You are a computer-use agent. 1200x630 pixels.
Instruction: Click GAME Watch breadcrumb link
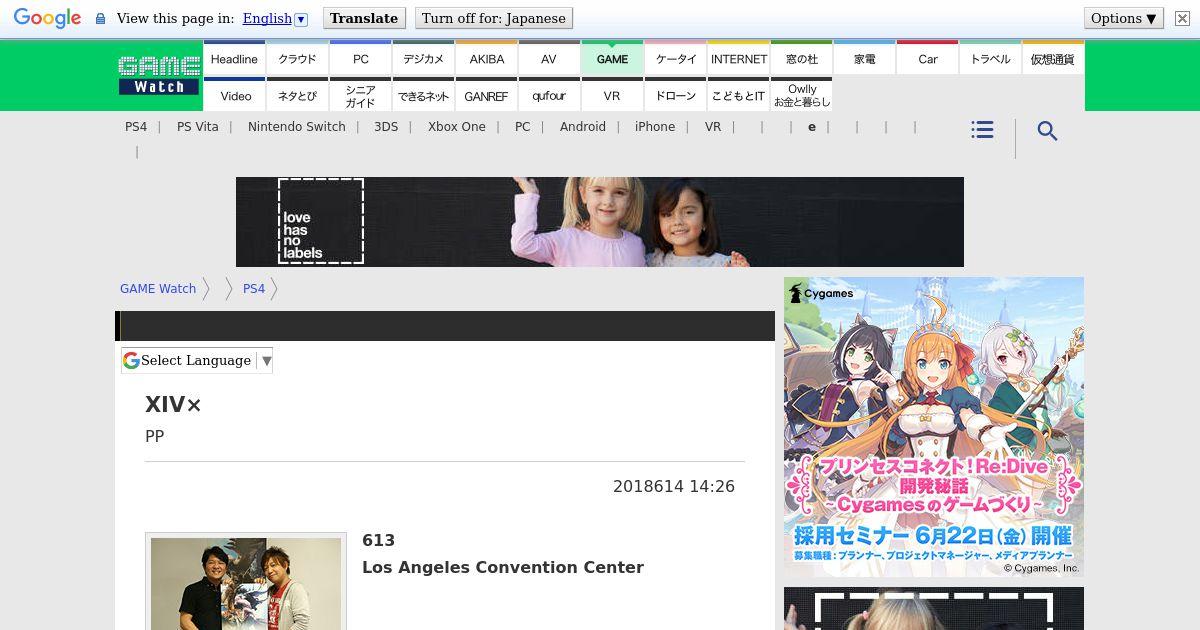tap(158, 289)
